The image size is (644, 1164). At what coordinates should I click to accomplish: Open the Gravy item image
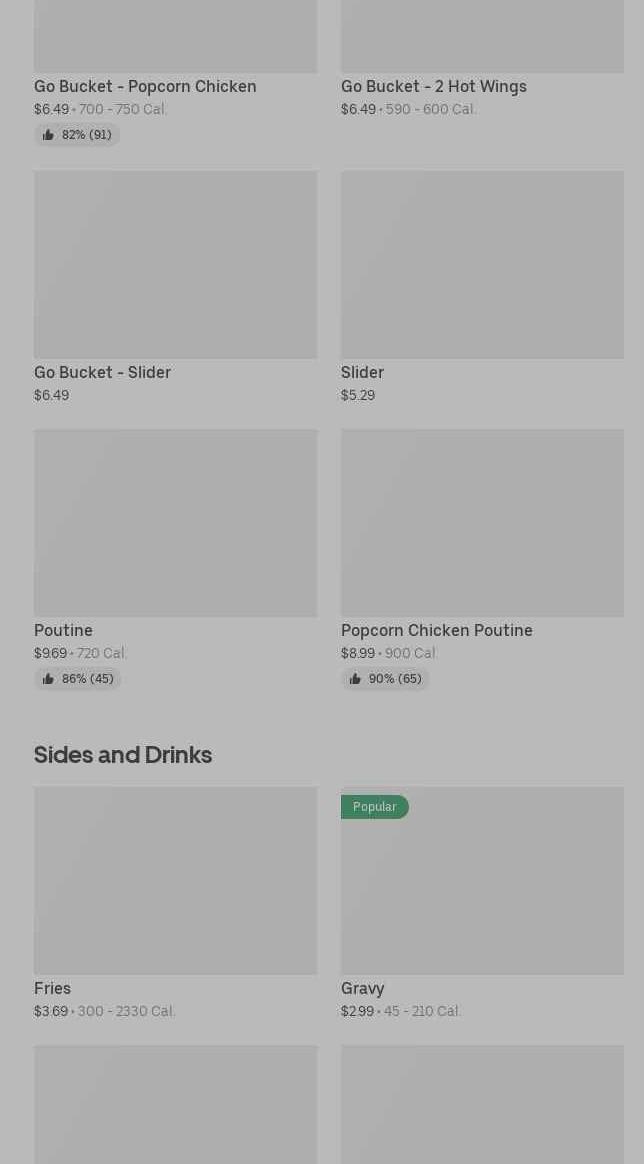pos(482,890)
